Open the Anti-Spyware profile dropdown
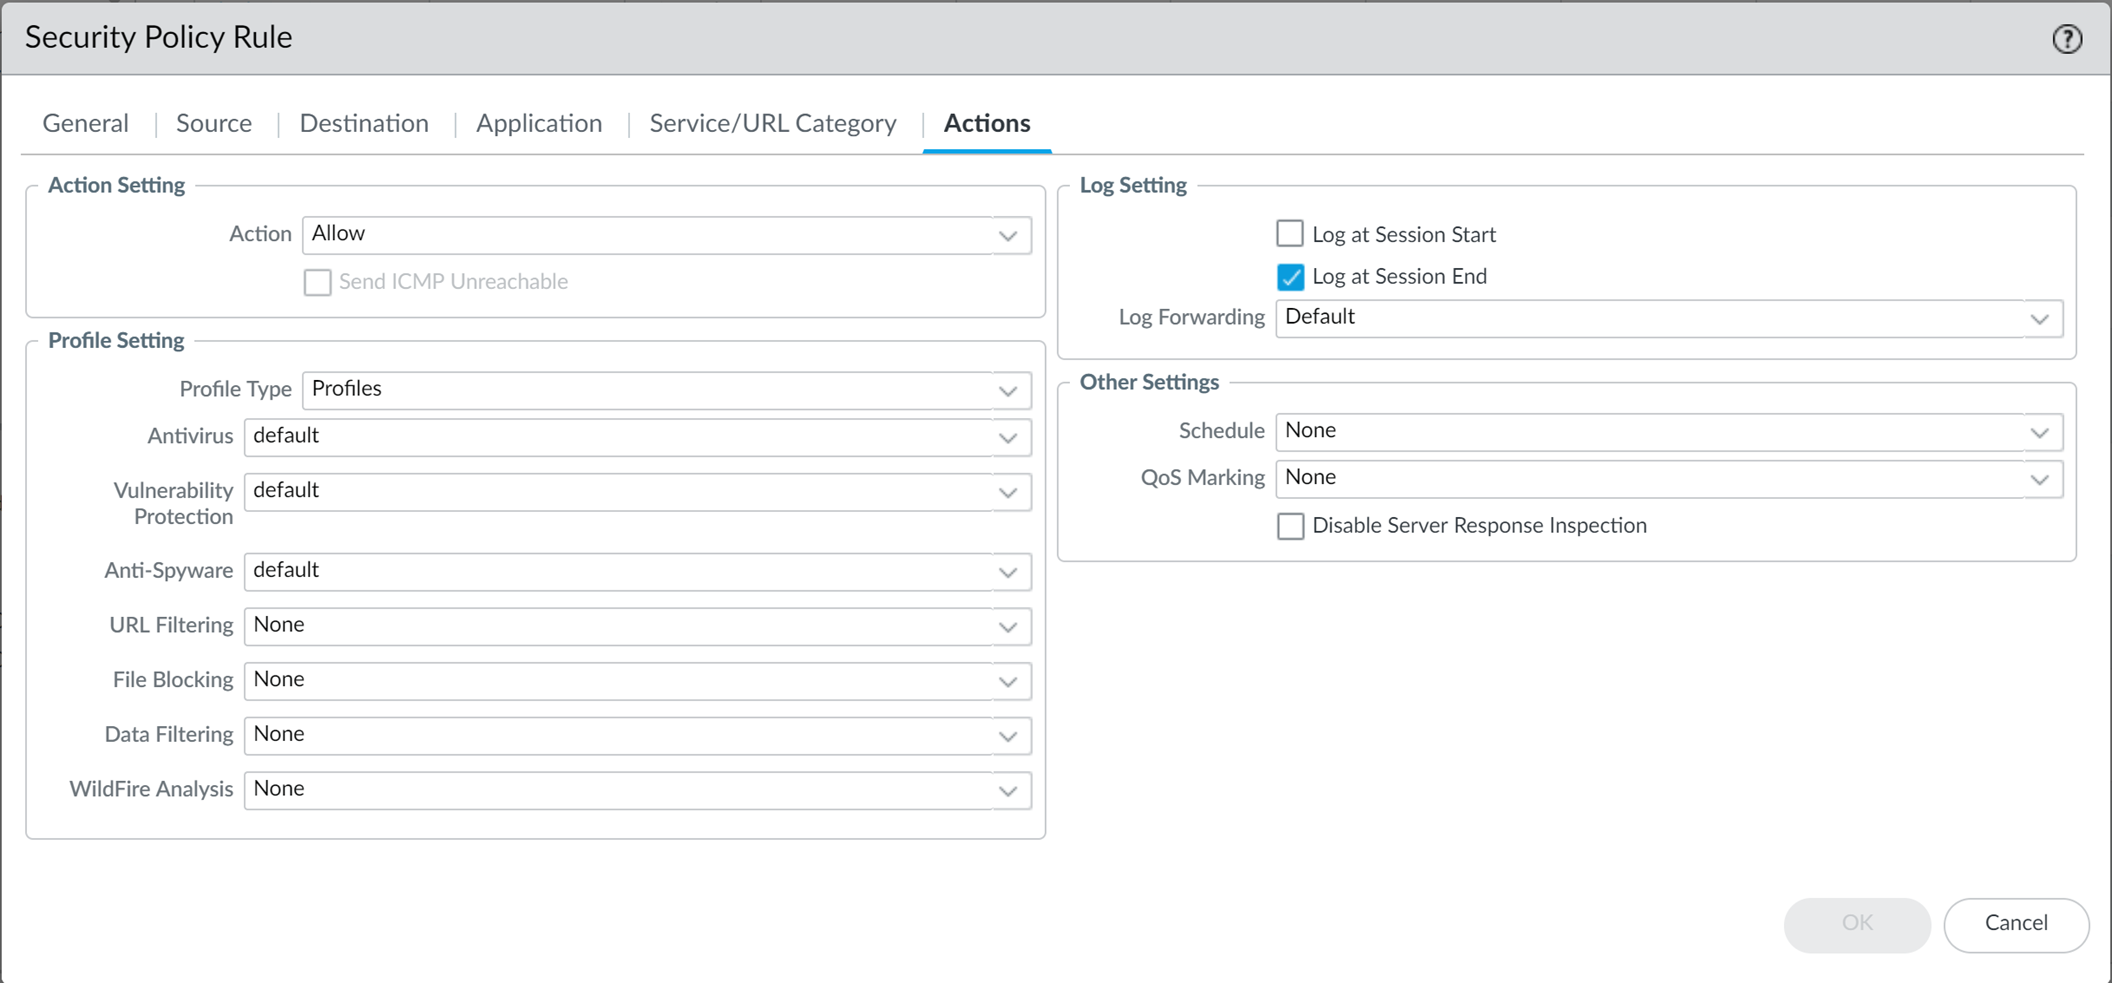Screen dimensions: 2112x983 (638, 572)
